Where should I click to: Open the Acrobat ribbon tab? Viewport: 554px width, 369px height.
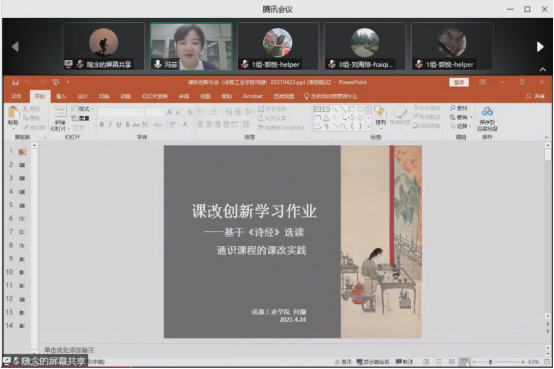(x=253, y=96)
